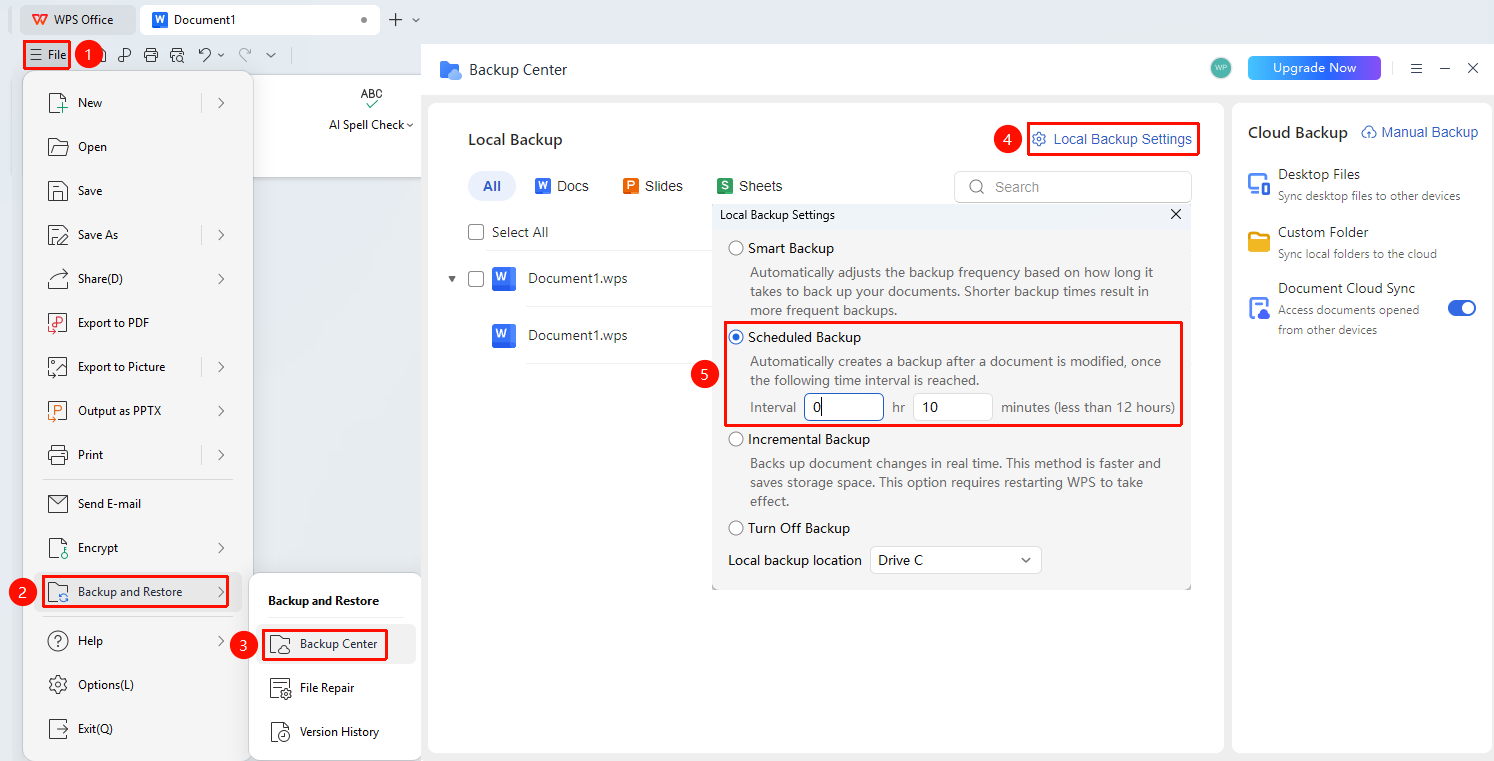The height and width of the screenshot is (761, 1494).
Task: Open the File menu button
Action: pos(47,54)
